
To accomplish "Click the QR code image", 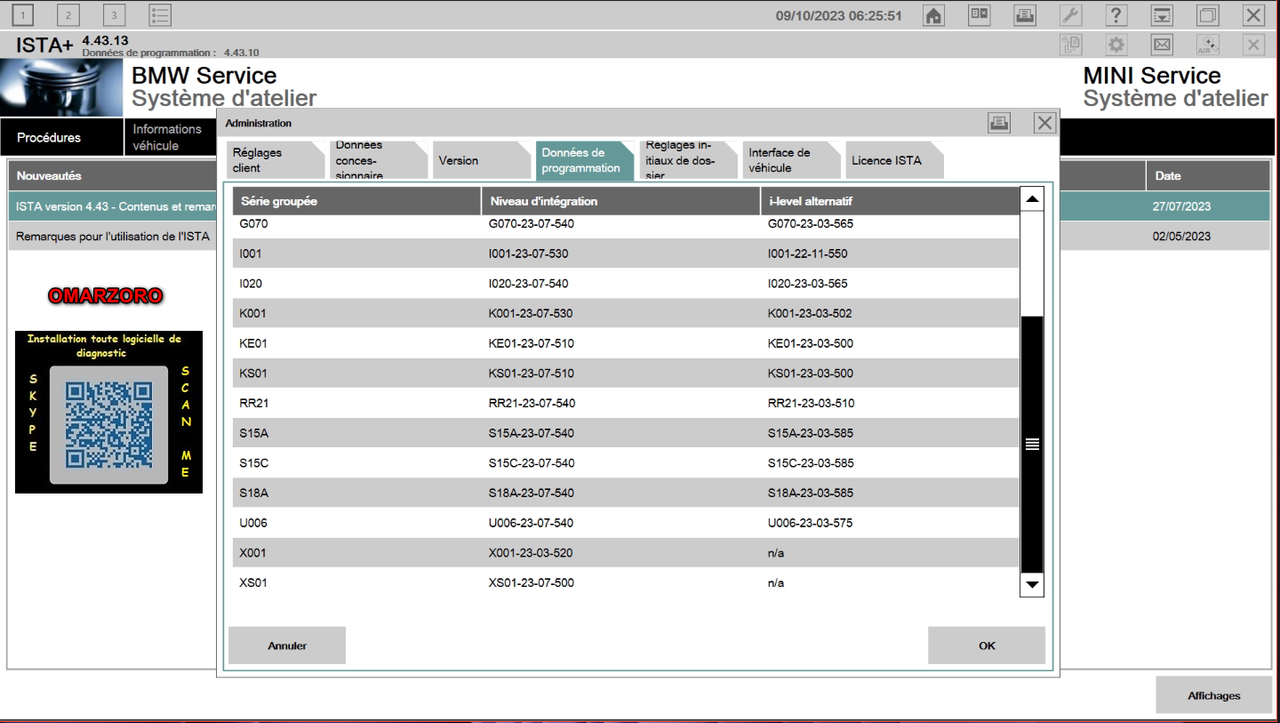I will click(x=109, y=425).
